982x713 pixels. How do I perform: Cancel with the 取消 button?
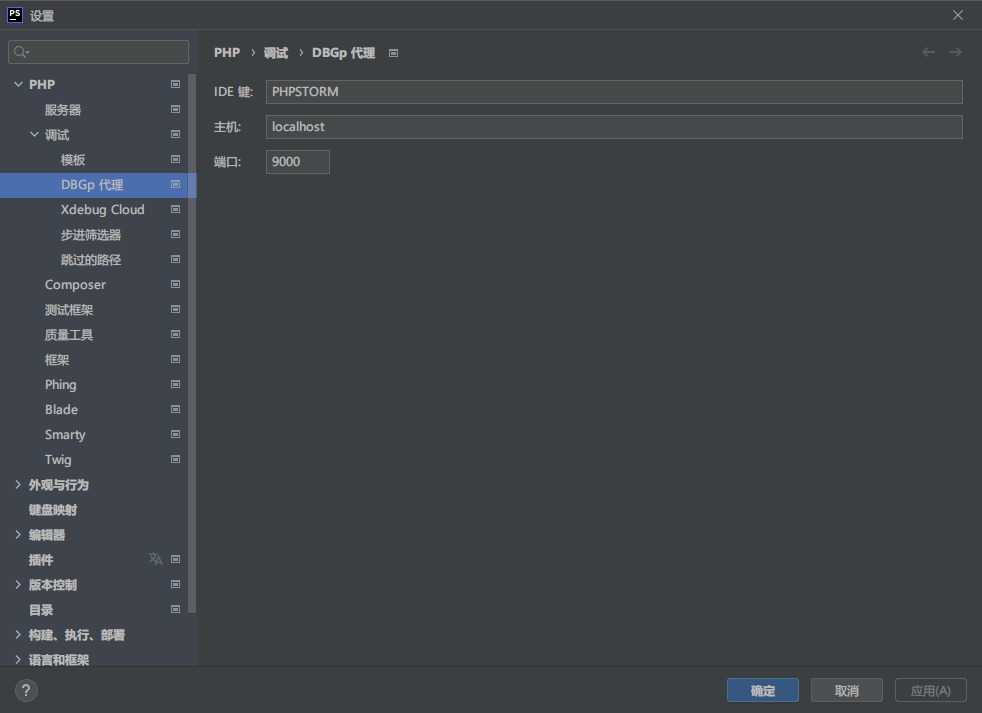coord(847,690)
